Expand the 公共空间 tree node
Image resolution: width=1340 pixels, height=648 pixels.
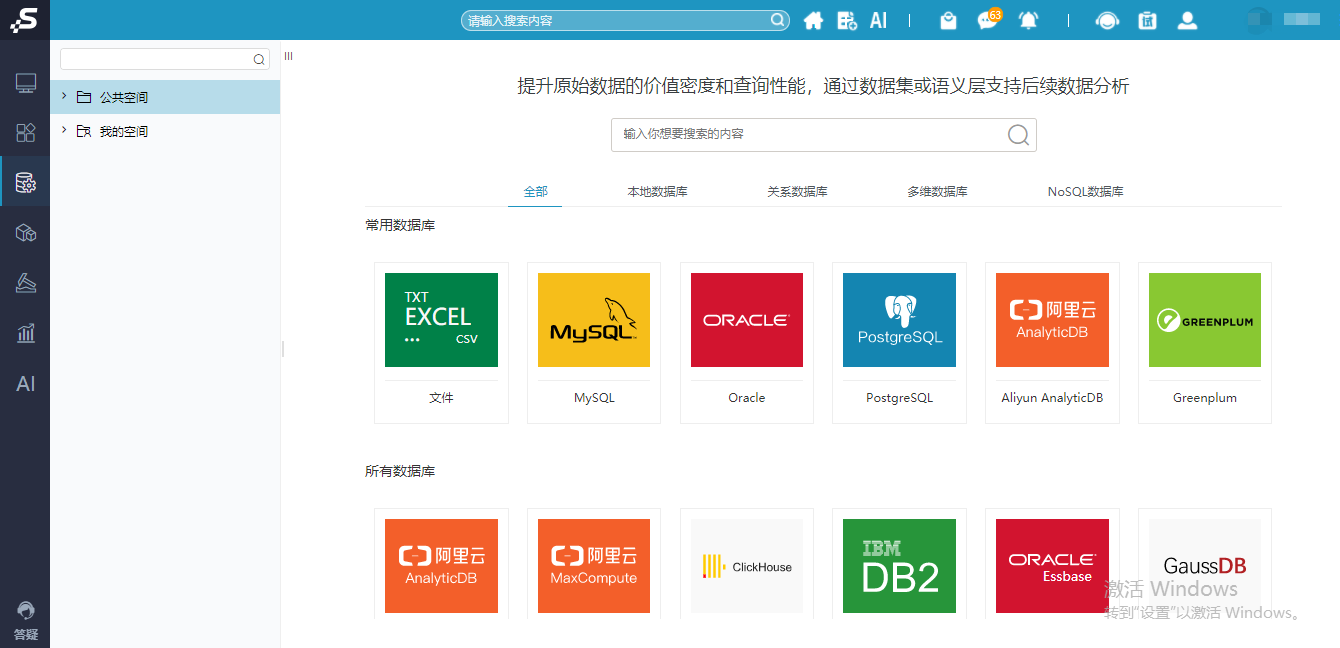pyautogui.click(x=64, y=96)
